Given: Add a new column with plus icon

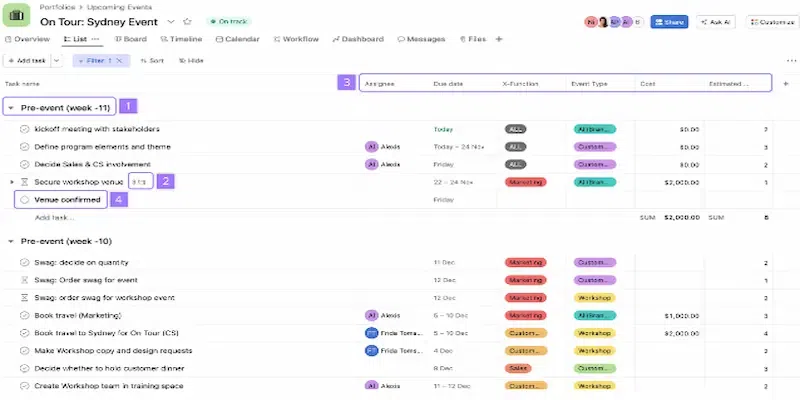Looking at the screenshot, I should tap(786, 84).
